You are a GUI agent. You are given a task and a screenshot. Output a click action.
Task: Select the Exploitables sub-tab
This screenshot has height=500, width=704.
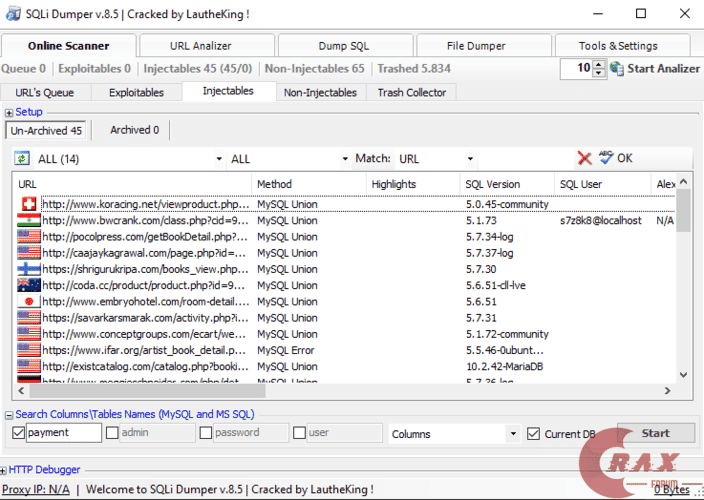coord(136,93)
